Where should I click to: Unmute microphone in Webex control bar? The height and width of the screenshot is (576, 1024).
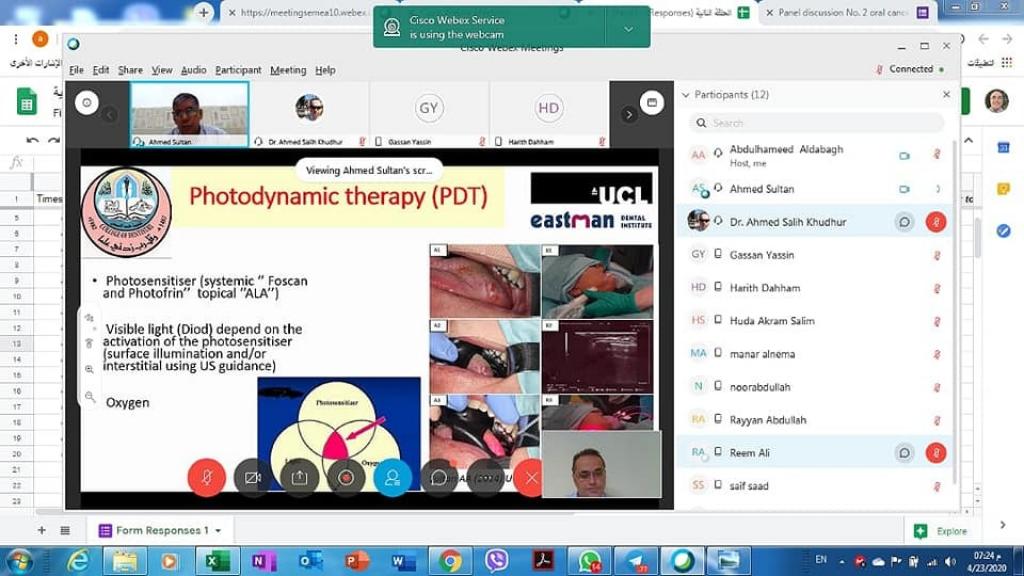point(207,478)
